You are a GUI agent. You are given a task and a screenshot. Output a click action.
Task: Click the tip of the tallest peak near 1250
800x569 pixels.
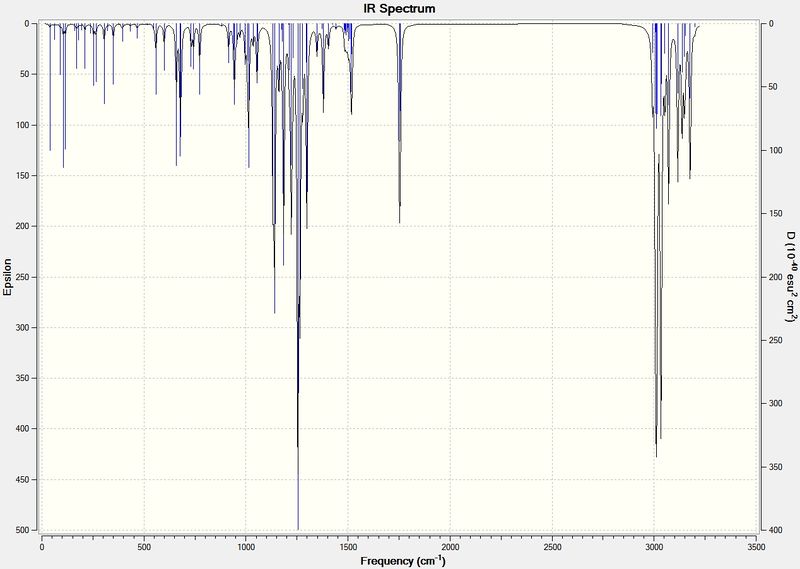coord(298,529)
